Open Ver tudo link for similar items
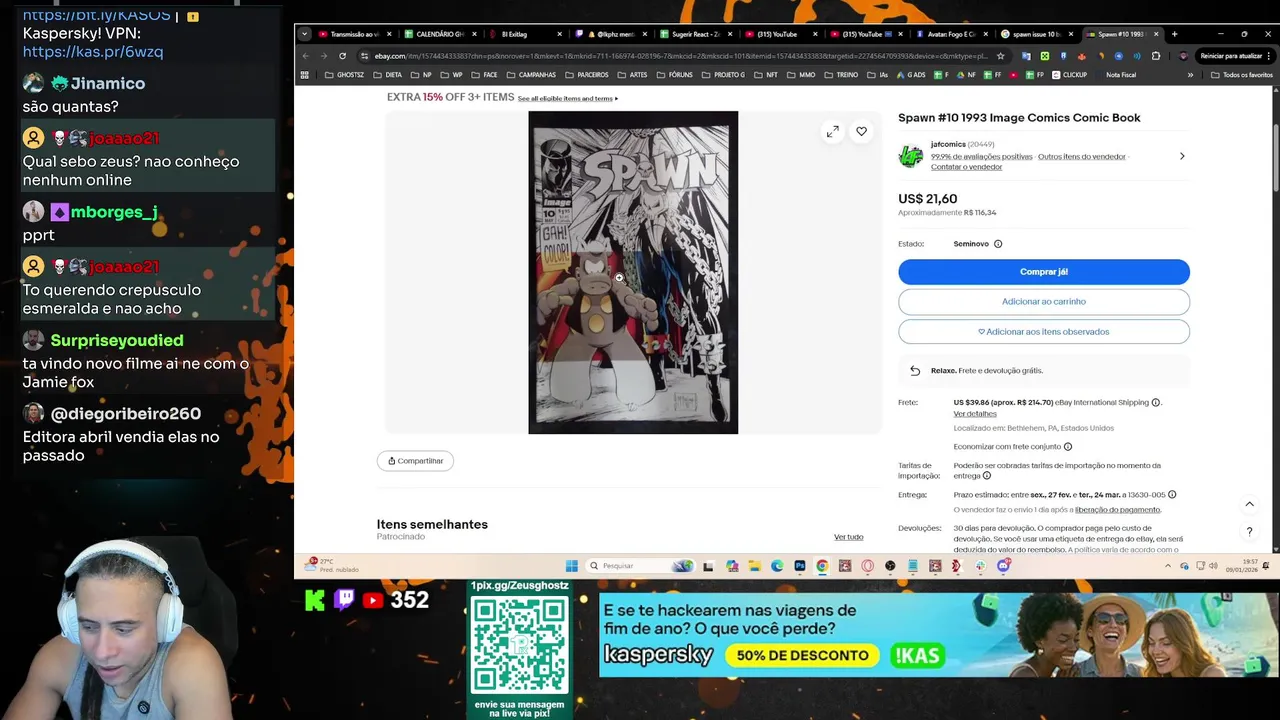The image size is (1280, 720). click(848, 537)
